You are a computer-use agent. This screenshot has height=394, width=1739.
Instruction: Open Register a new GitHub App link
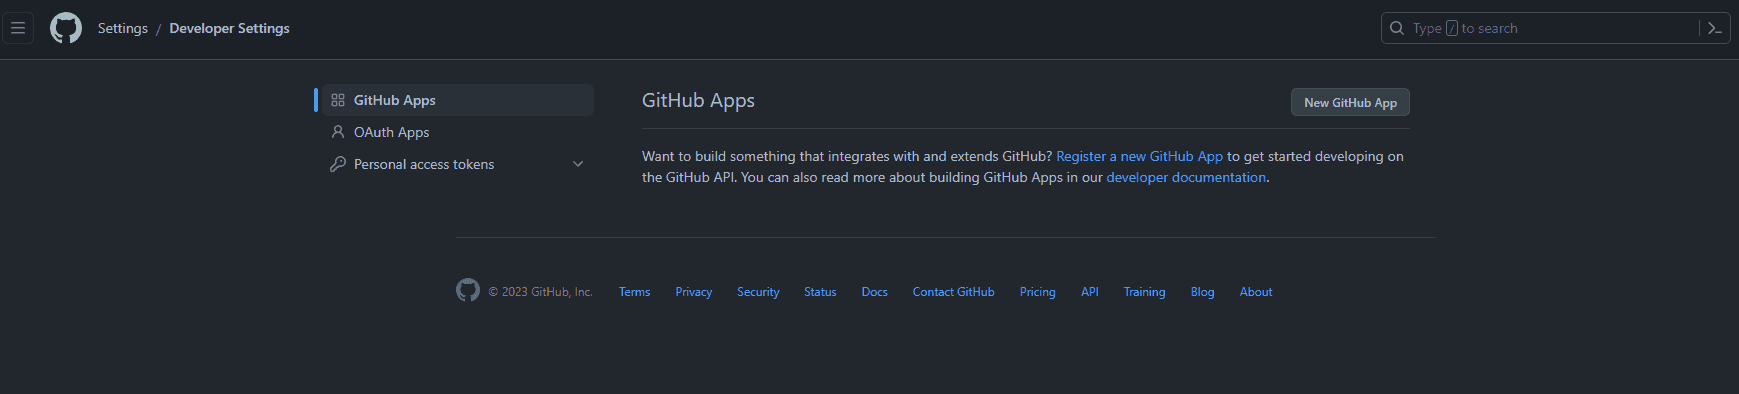[1139, 156]
